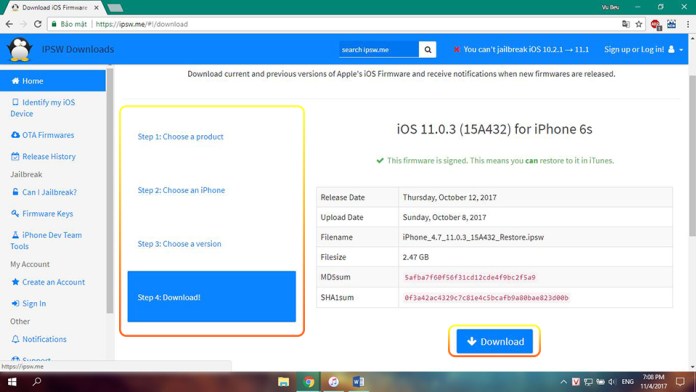Click the search magnifier button
This screenshot has width=696, height=392.
pyautogui.click(x=427, y=49)
